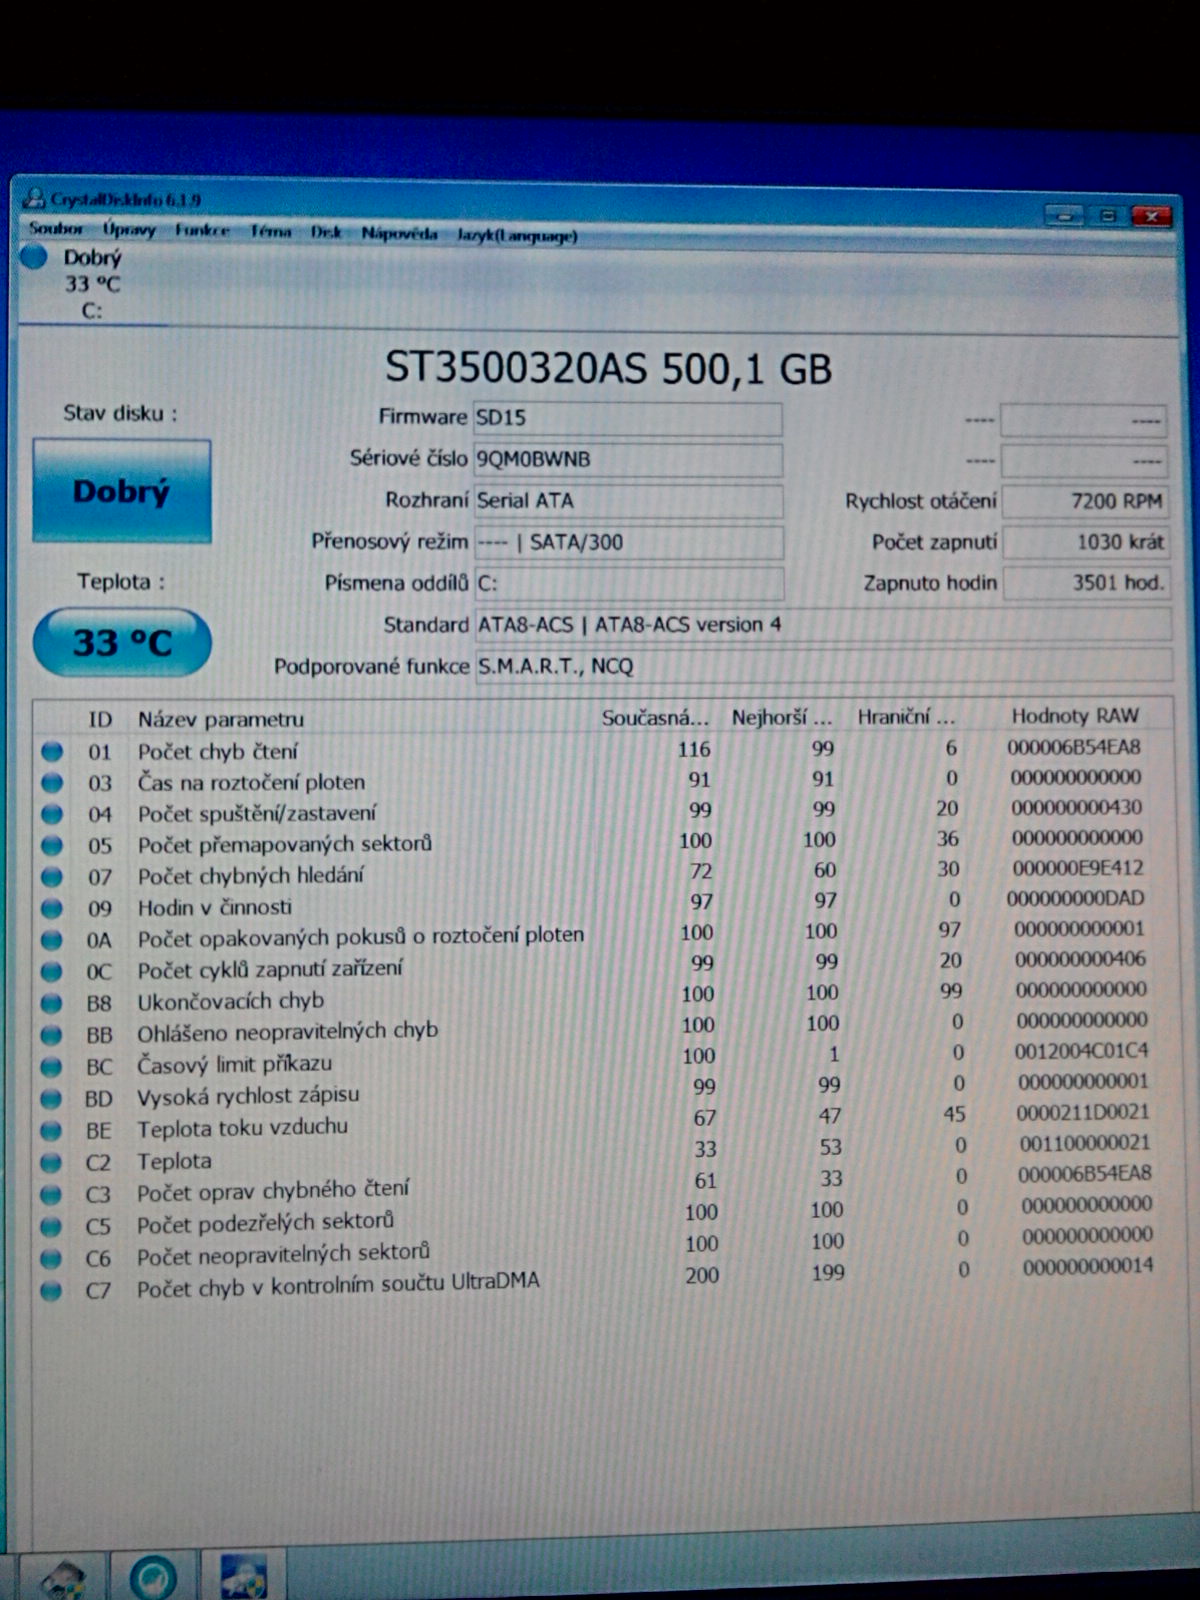Click the CrystalDiskInfo title bar icon
The width and height of the screenshot is (1200, 1600).
(35, 198)
